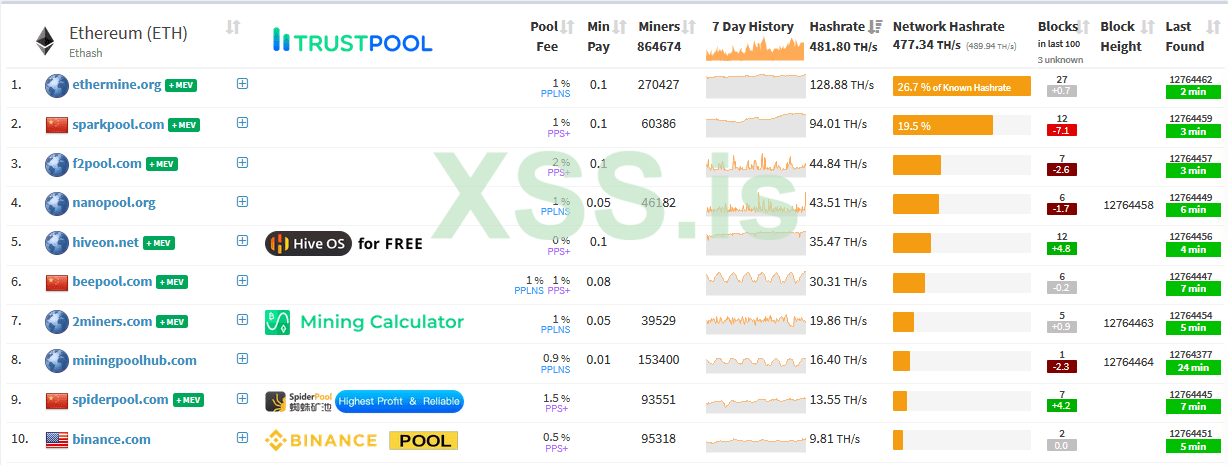Screen dimensions: 1228x465
Task: Open the nanopool.org pool link
Action: tap(114, 203)
